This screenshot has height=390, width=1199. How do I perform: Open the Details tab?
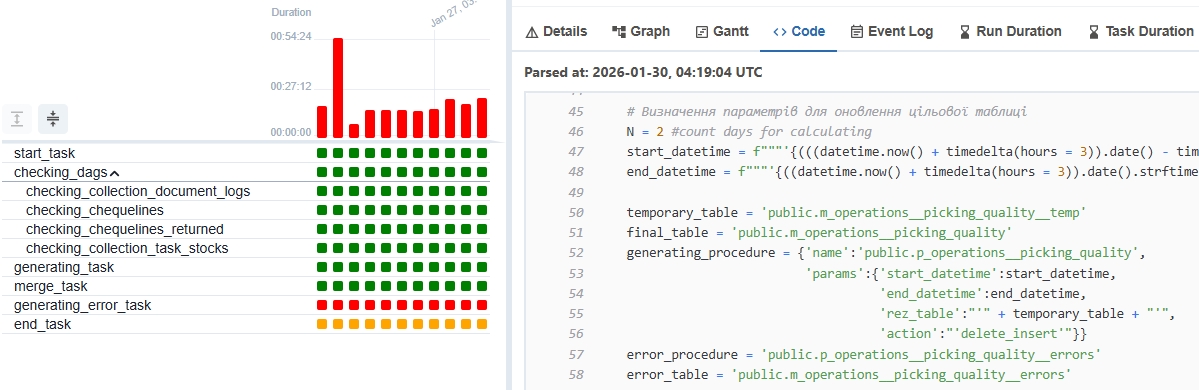(557, 31)
